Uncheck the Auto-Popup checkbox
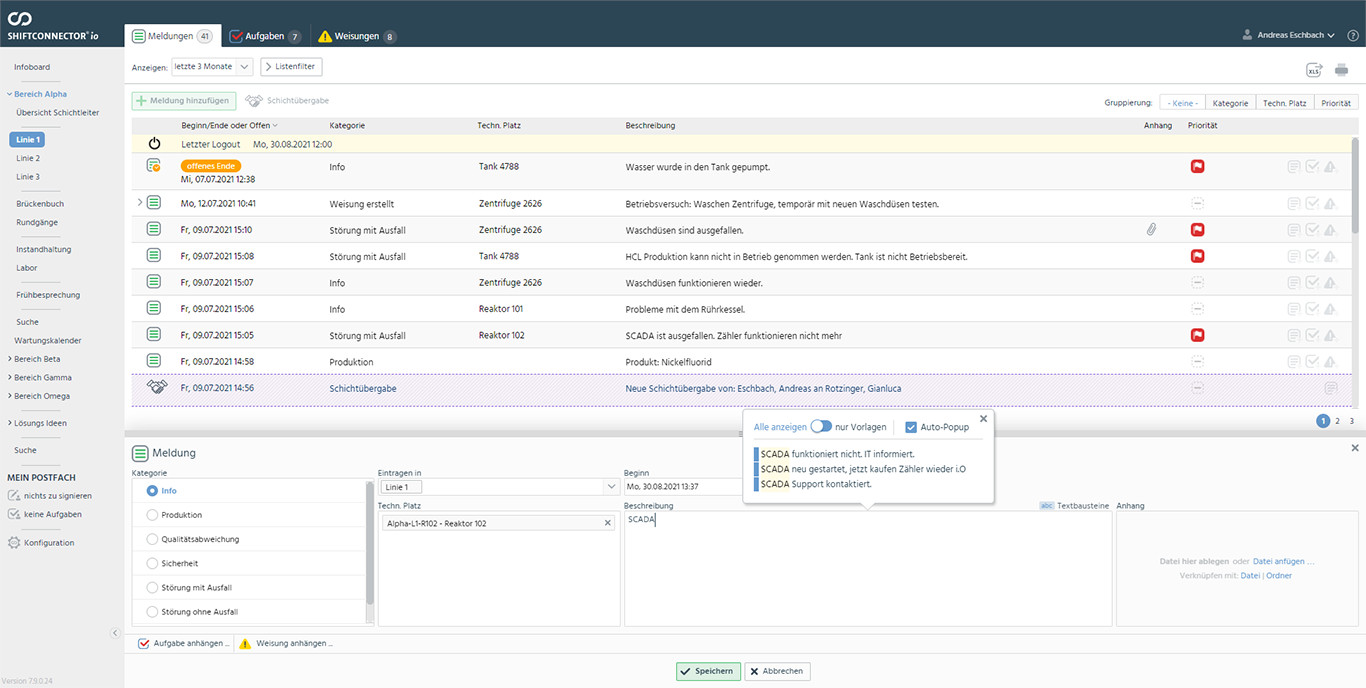Viewport: 1366px width, 688px height. (x=910, y=427)
